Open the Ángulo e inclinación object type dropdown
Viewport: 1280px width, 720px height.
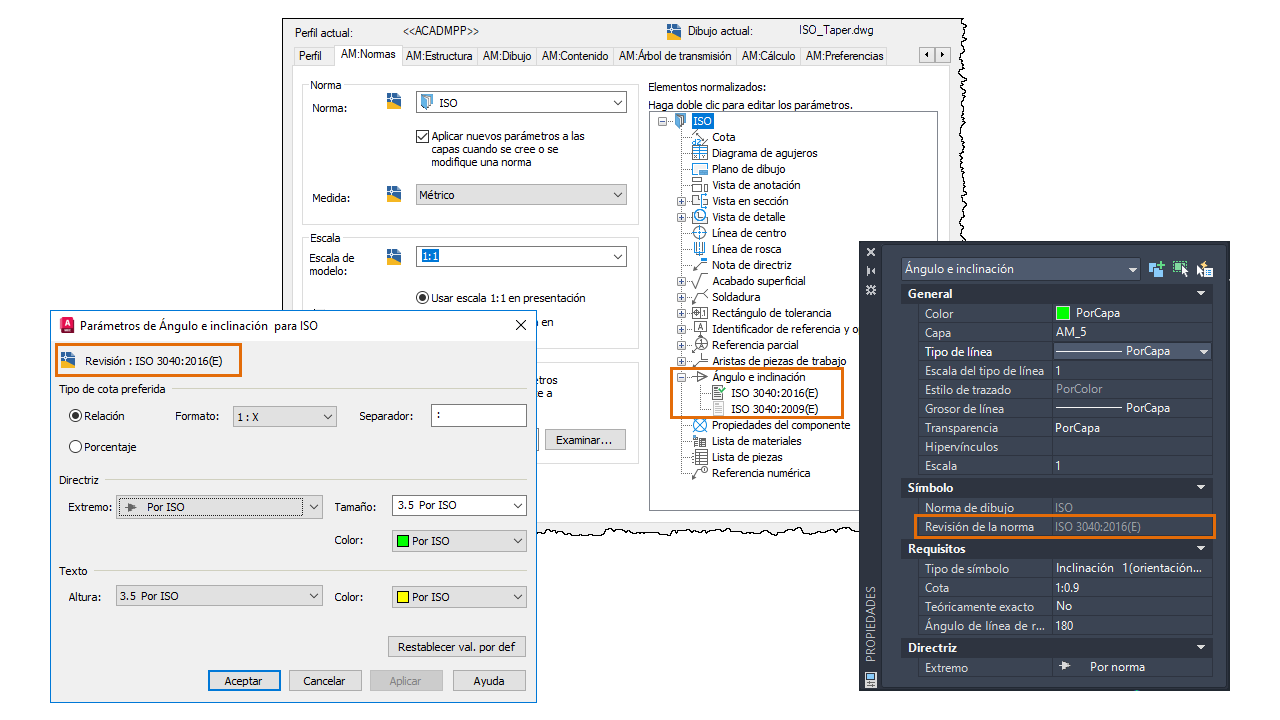1020,269
